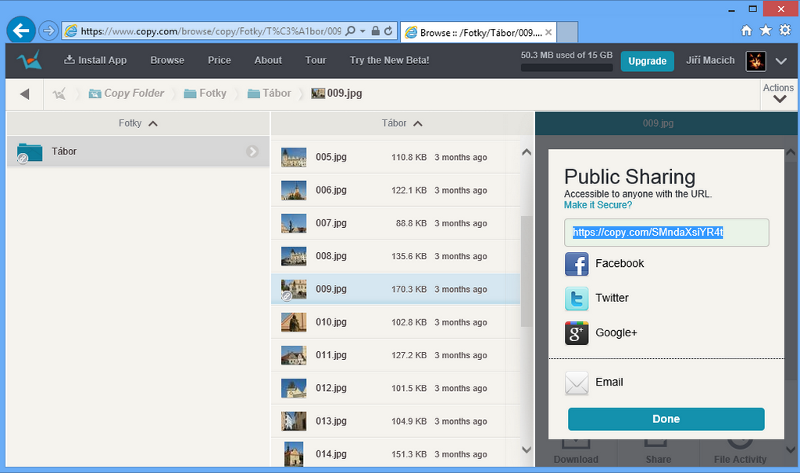This screenshot has width=800, height=473.
Task: Click the Email envelope icon
Action: [577, 383]
